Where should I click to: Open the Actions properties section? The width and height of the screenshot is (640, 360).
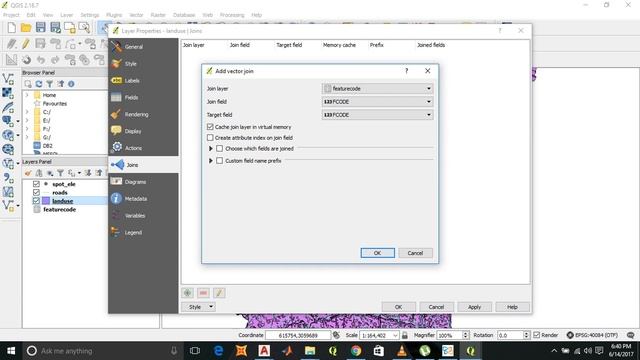click(x=143, y=148)
